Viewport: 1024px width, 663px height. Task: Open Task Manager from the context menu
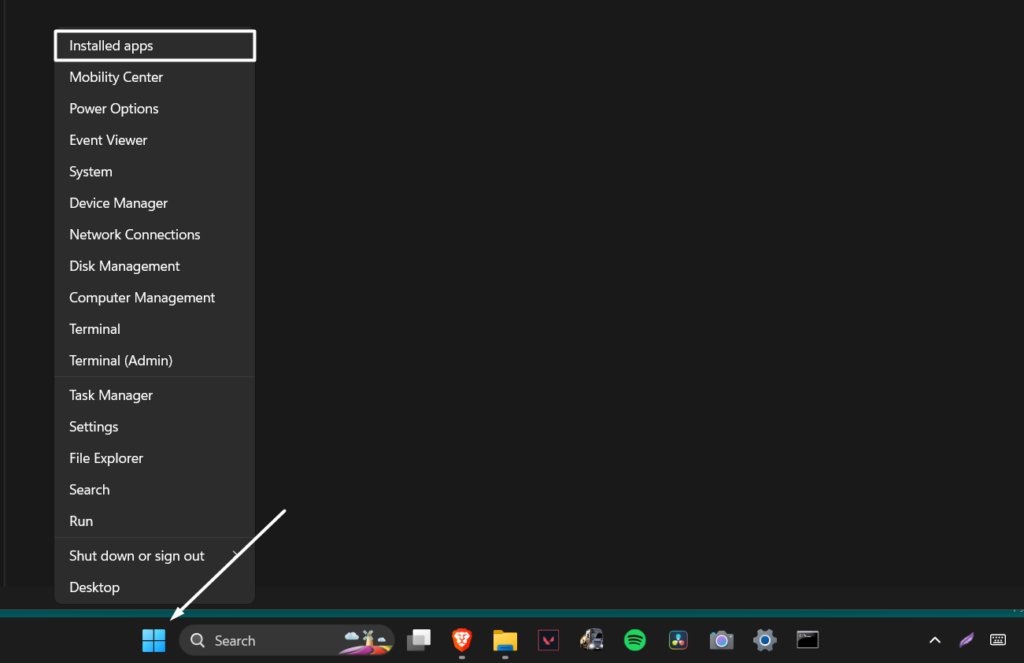[x=111, y=395]
